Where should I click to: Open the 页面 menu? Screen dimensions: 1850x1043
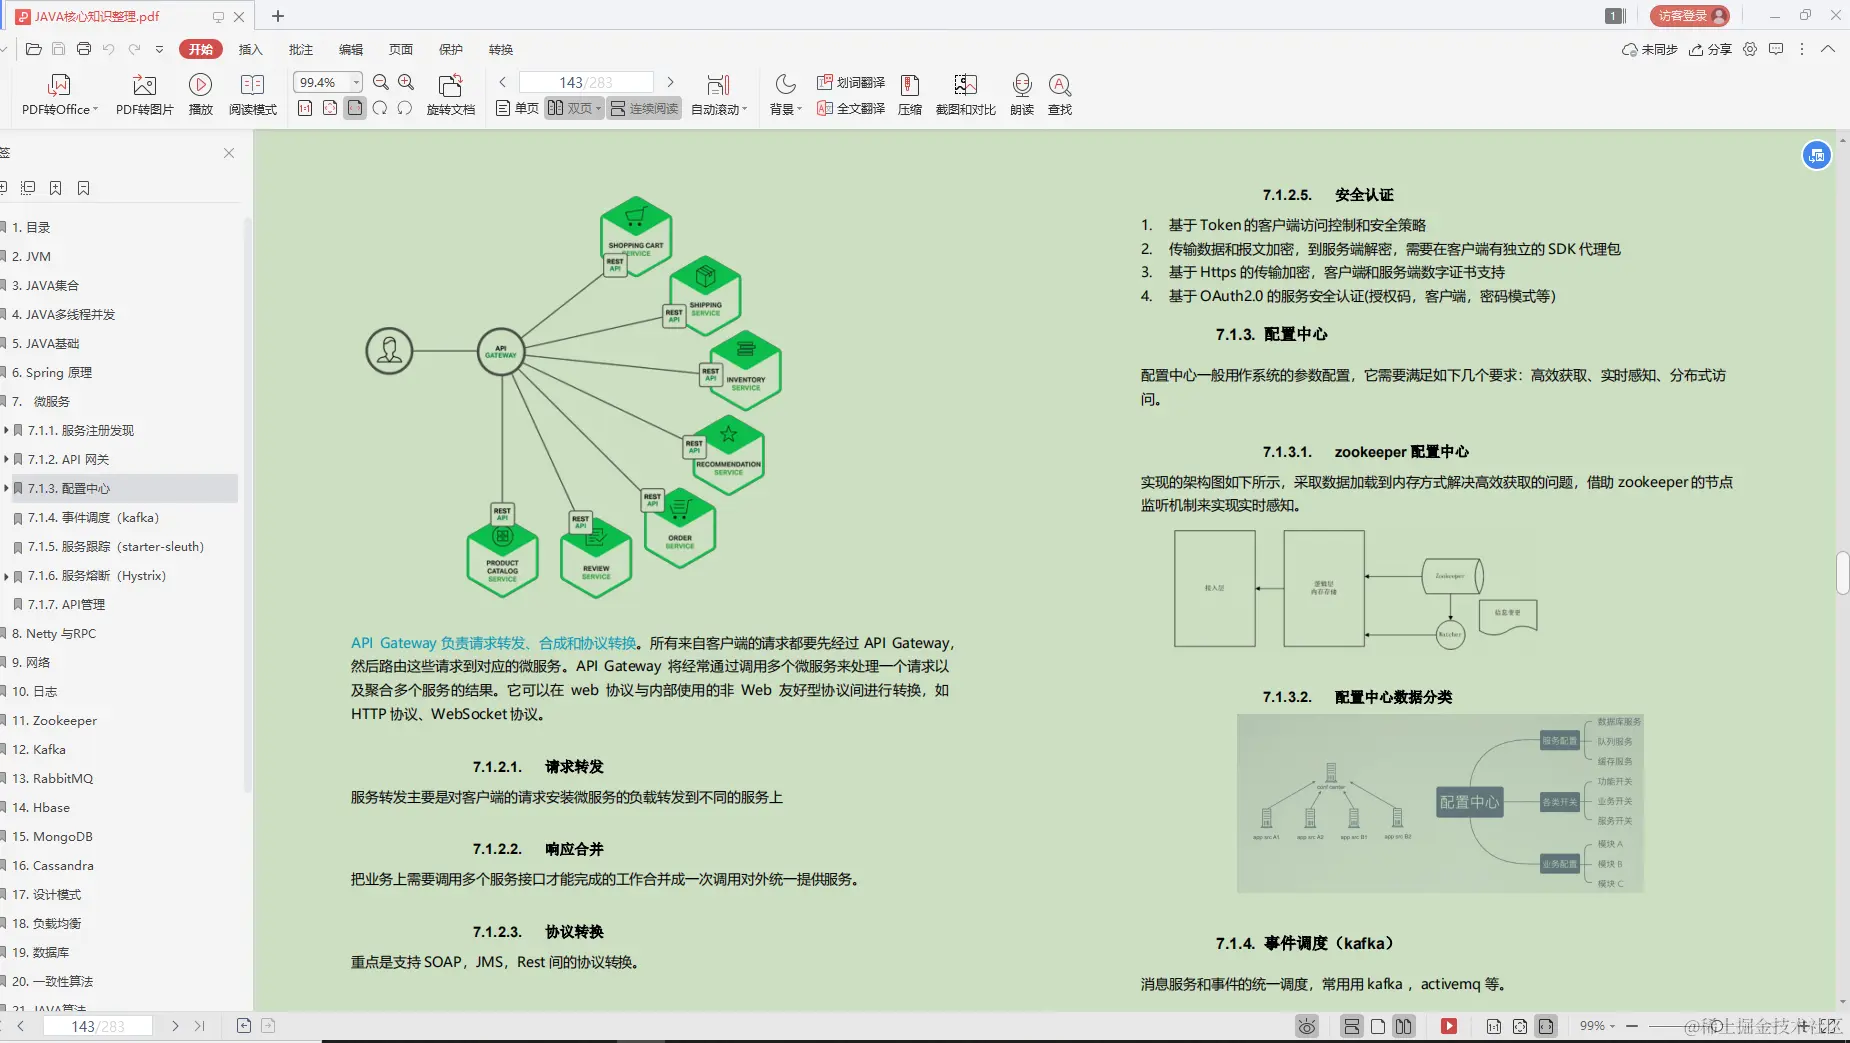401,49
